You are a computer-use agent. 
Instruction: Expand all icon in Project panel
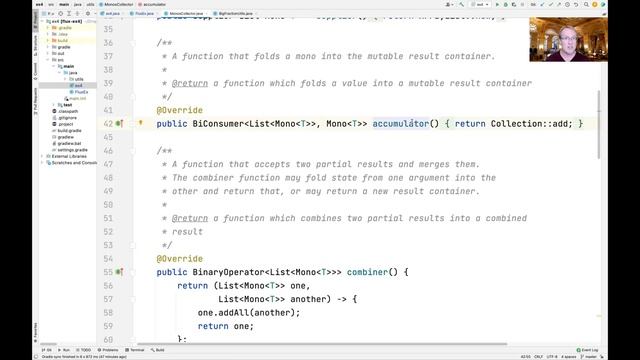point(69,13)
